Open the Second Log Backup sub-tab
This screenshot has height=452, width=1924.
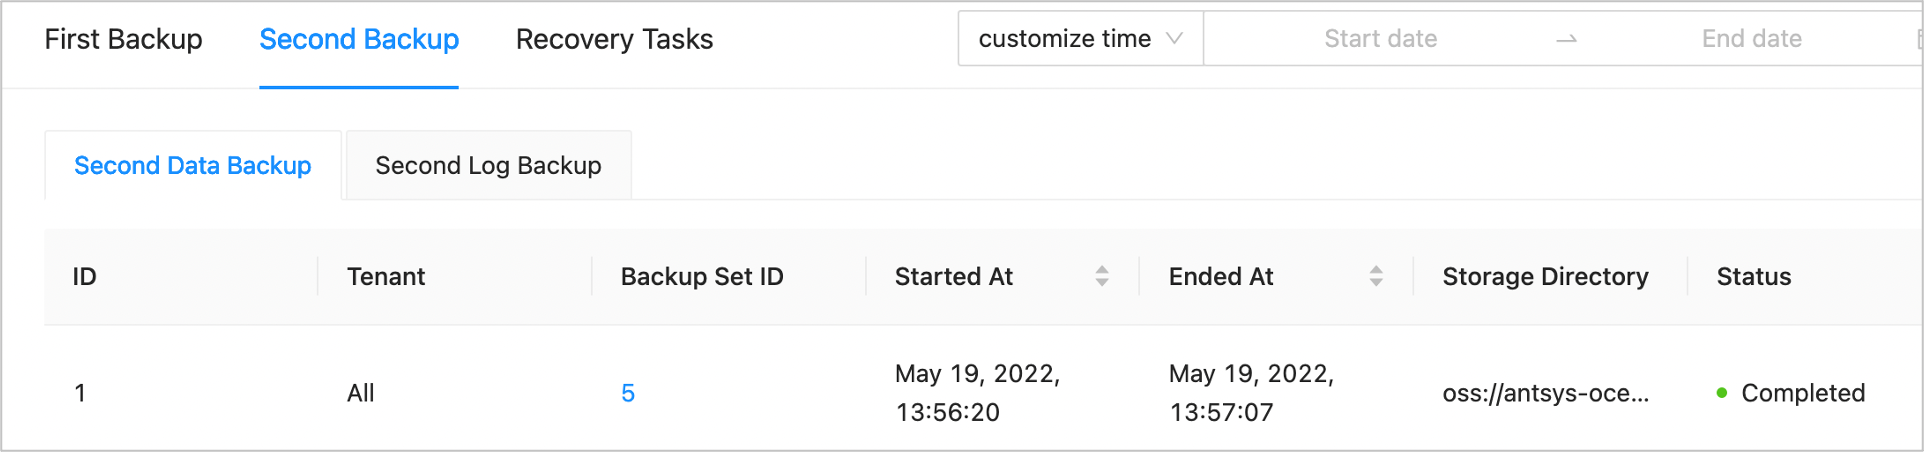pos(488,166)
